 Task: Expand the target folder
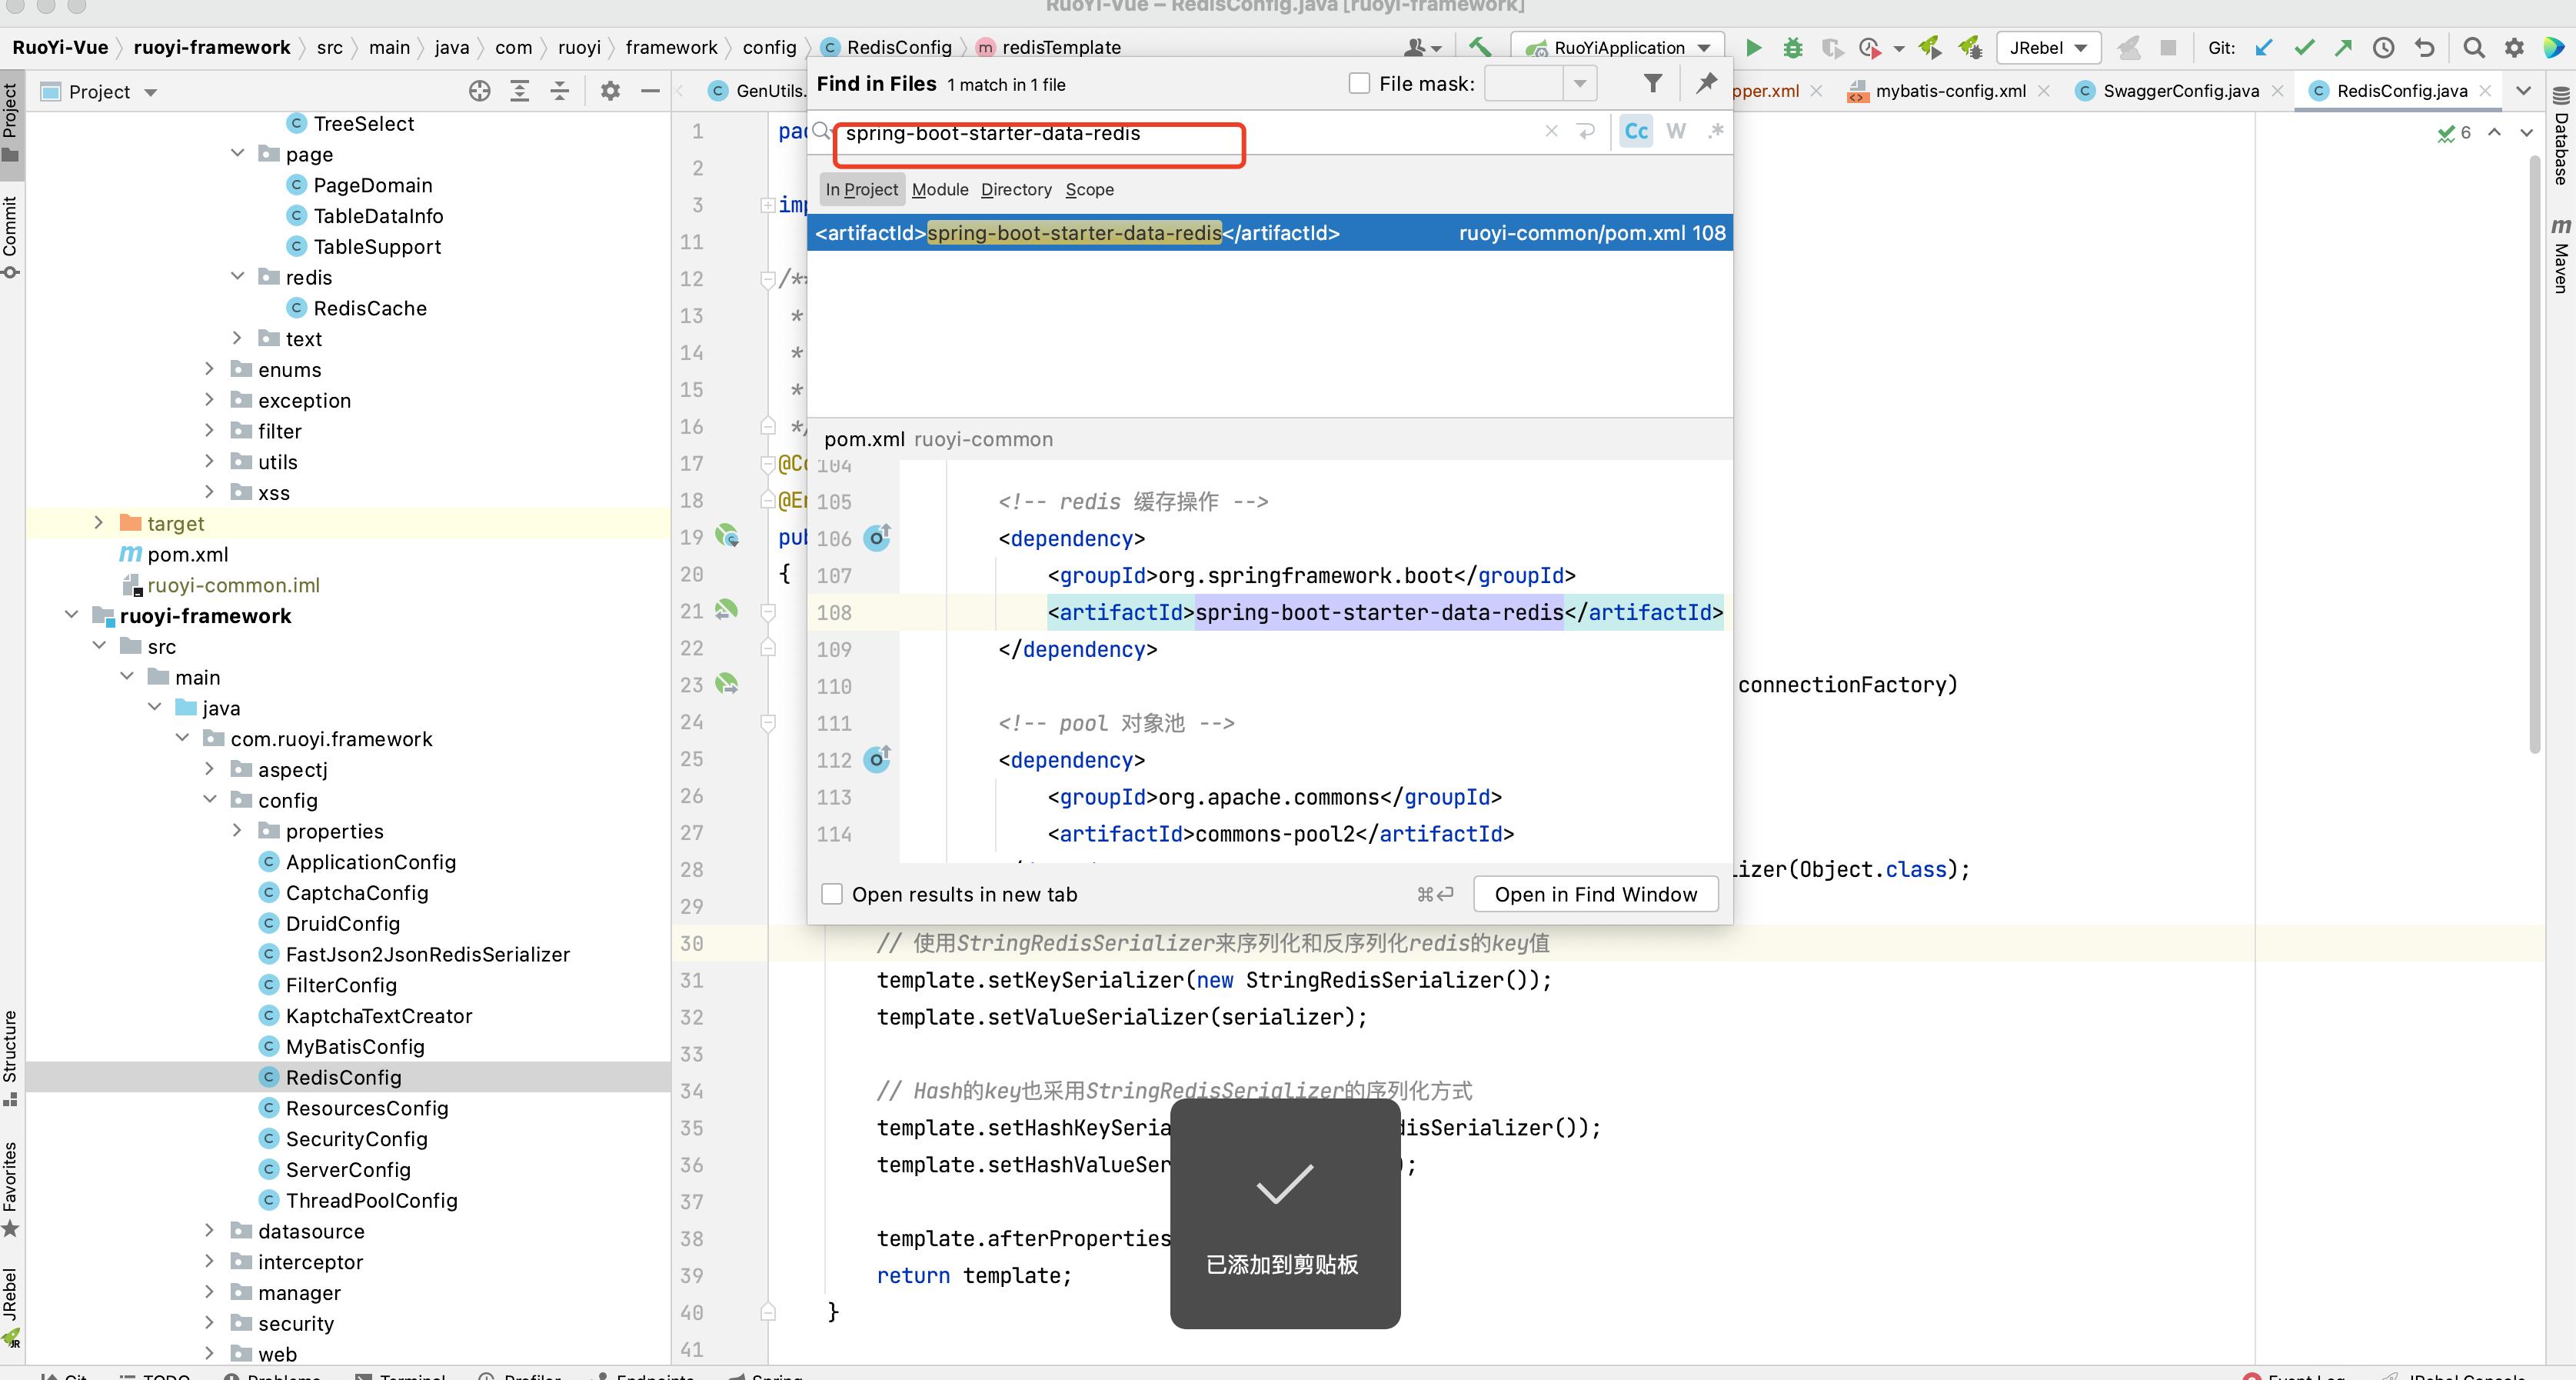click(x=98, y=523)
